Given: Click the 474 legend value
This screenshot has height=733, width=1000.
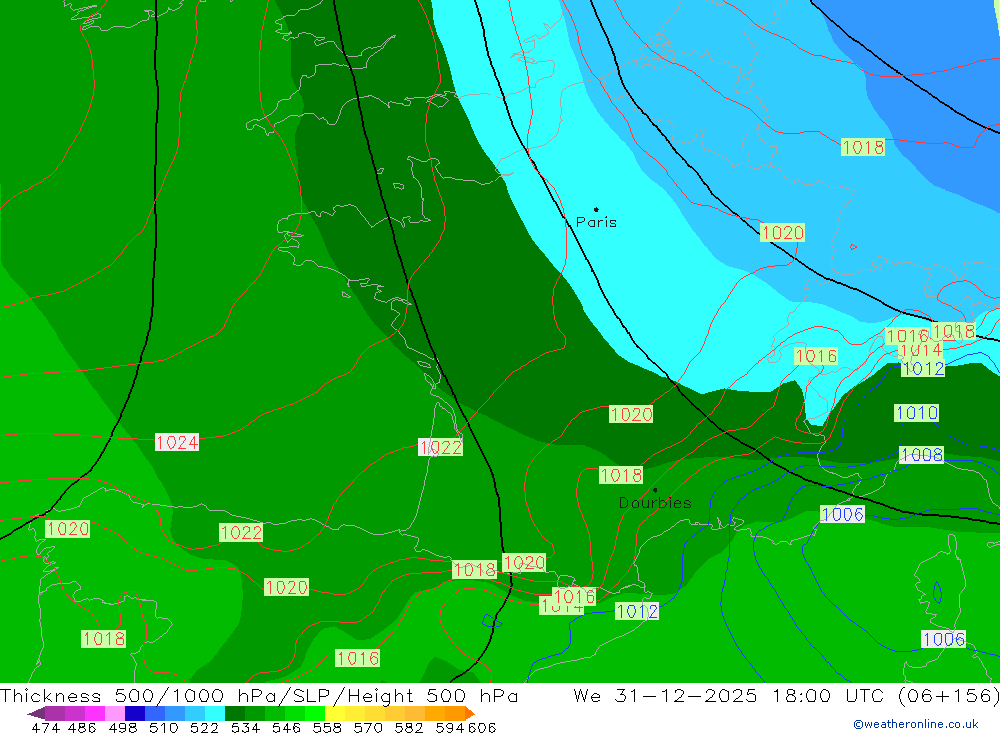Looking at the screenshot, I should [x=45, y=727].
